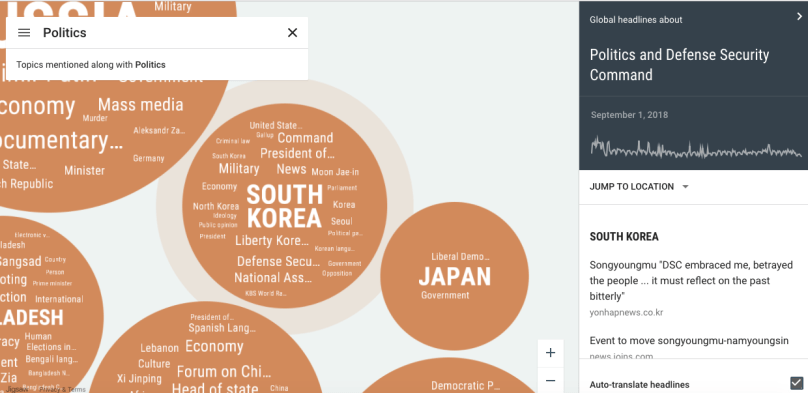Viewport: 808px width, 393px height.
Task: Click the headline timeline graph
Action: (696, 147)
